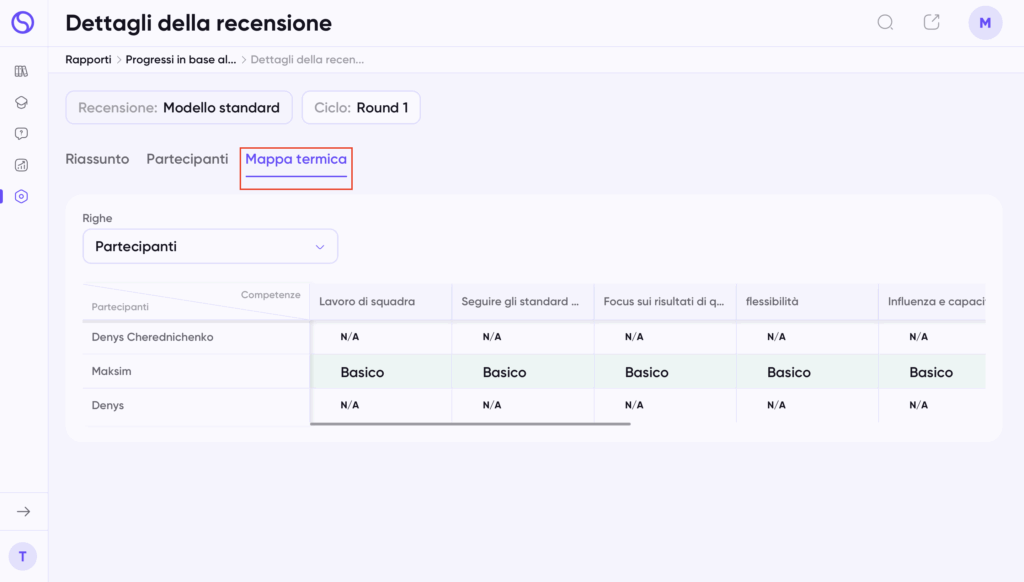Click the app logo in top-left corner
Image resolution: width=1024 pixels, height=582 pixels.
coord(22,22)
